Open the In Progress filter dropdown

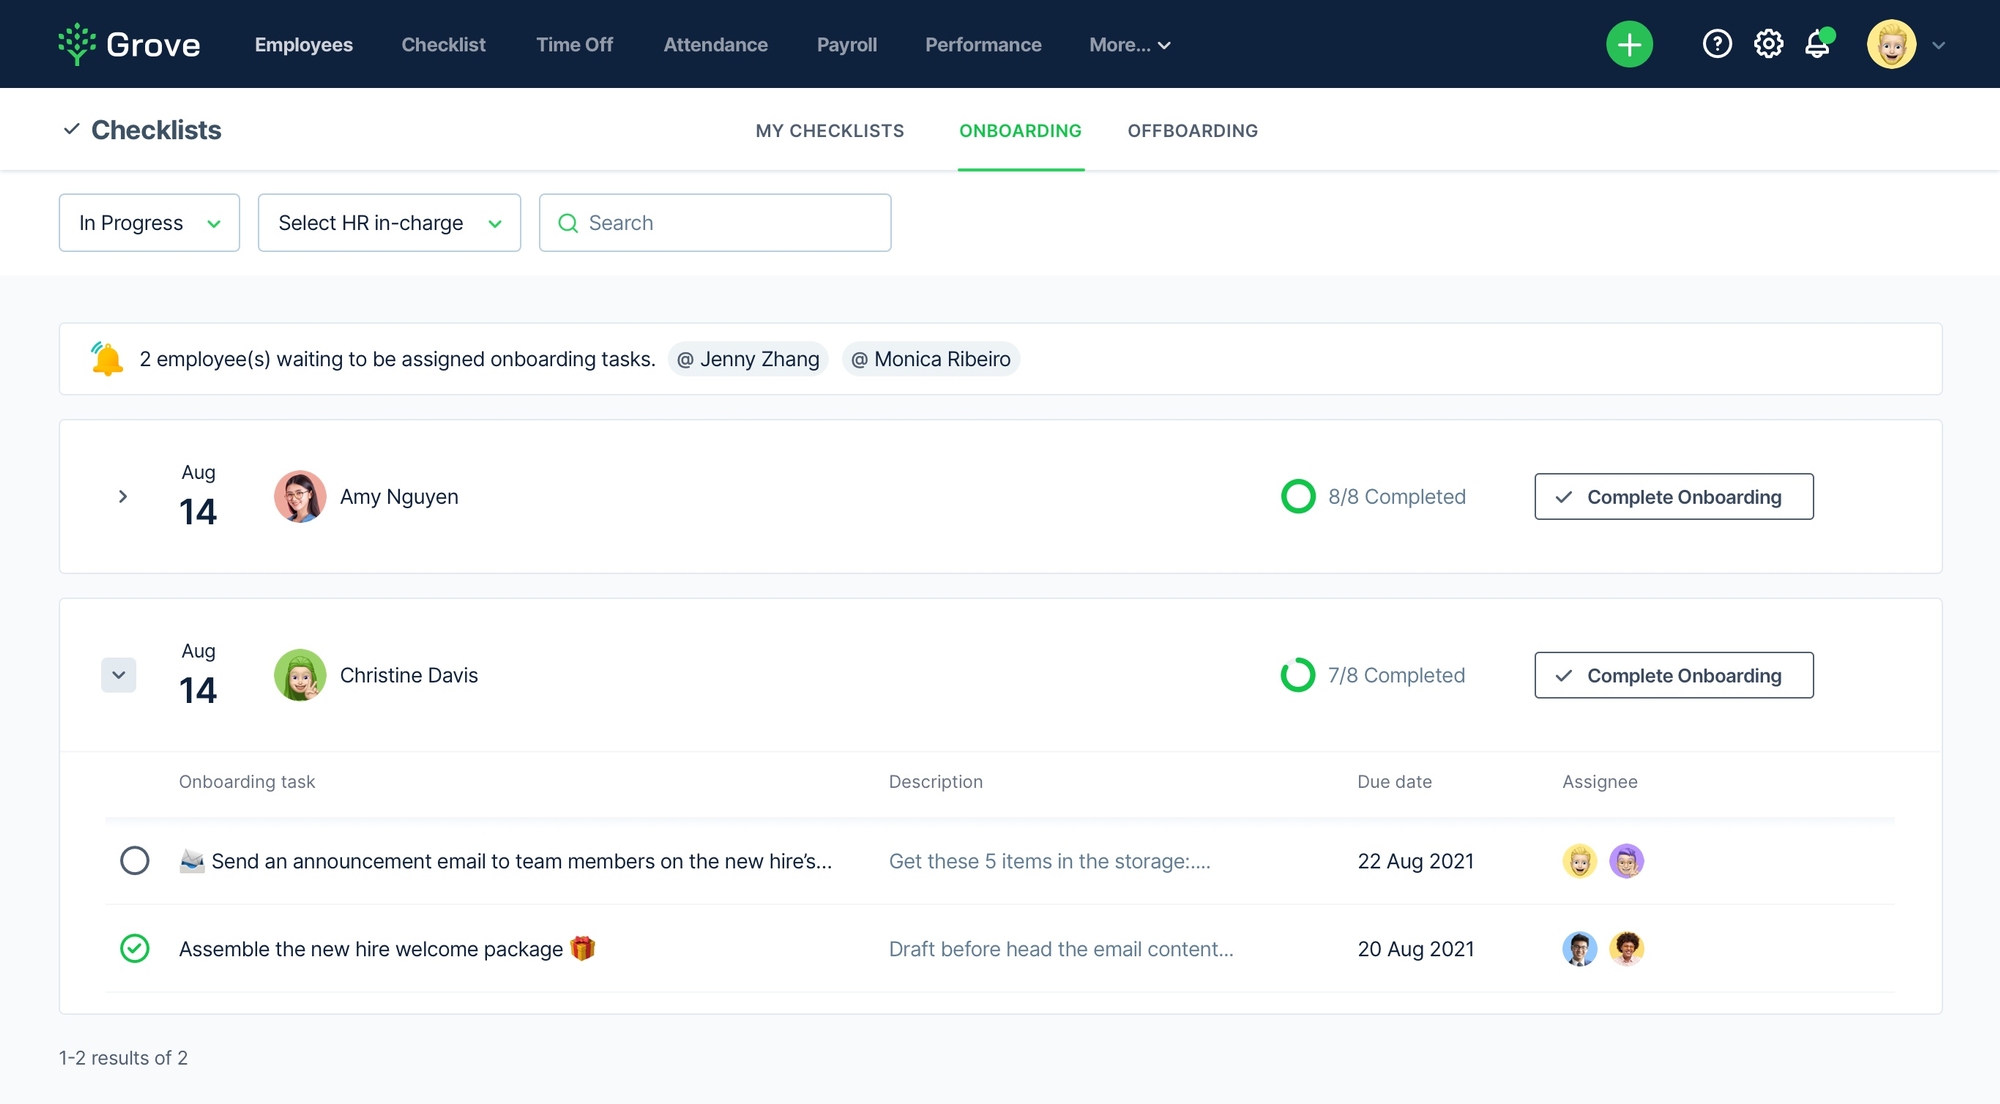(149, 222)
